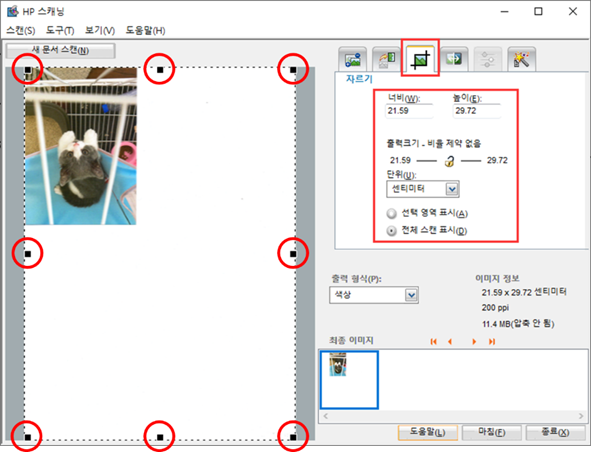Open the 도구(T) menu
The image size is (591, 452).
pos(60,31)
